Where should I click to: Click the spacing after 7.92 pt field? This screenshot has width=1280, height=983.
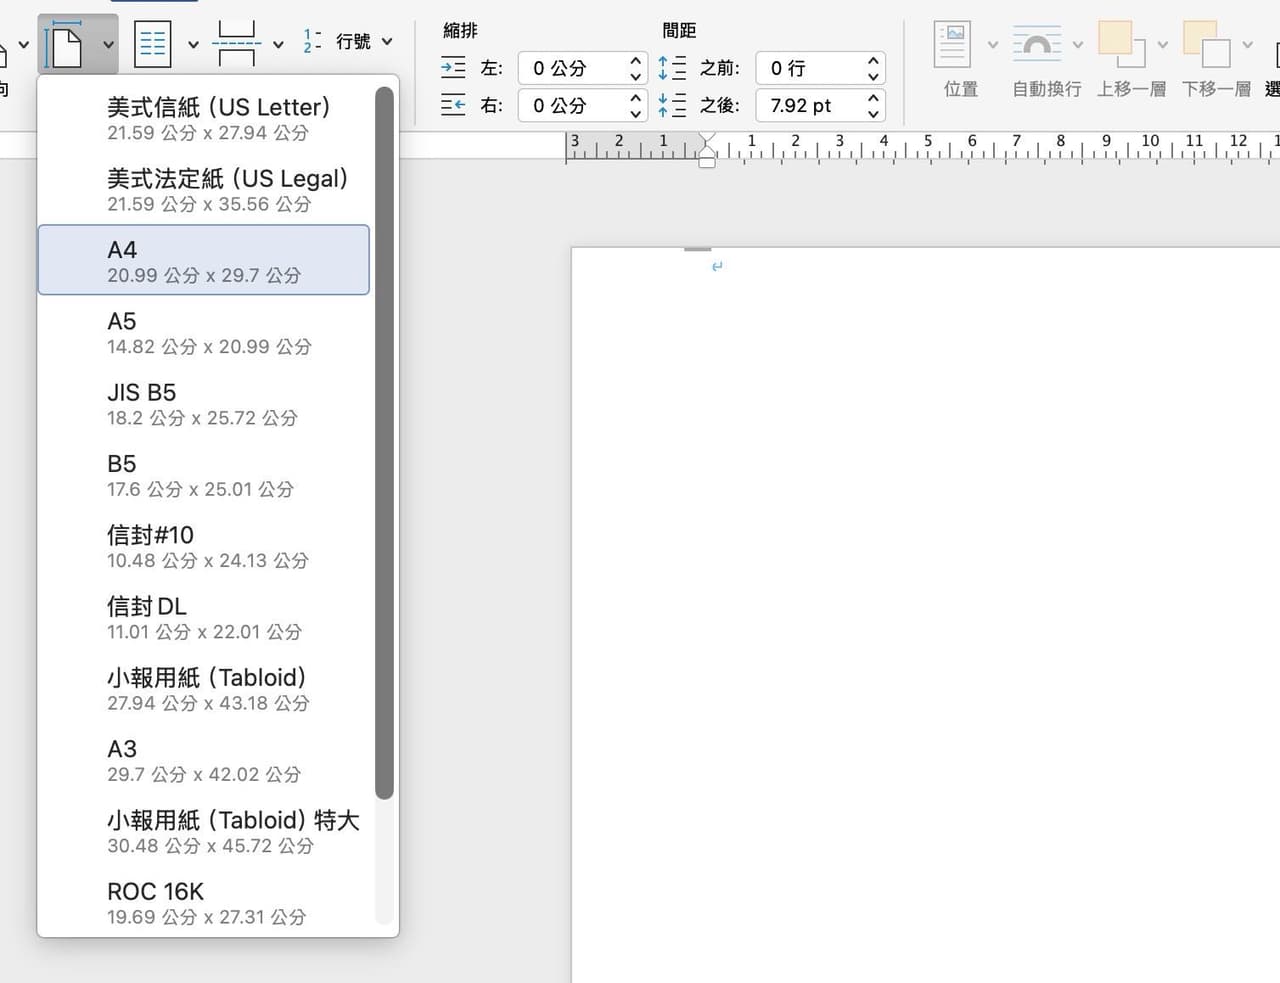click(x=809, y=105)
